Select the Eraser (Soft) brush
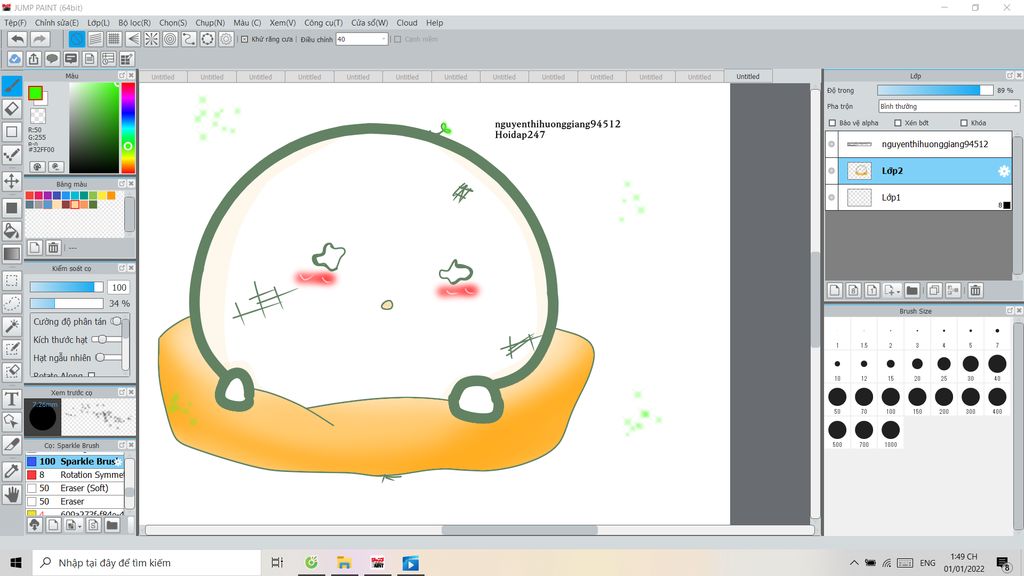 pos(75,488)
